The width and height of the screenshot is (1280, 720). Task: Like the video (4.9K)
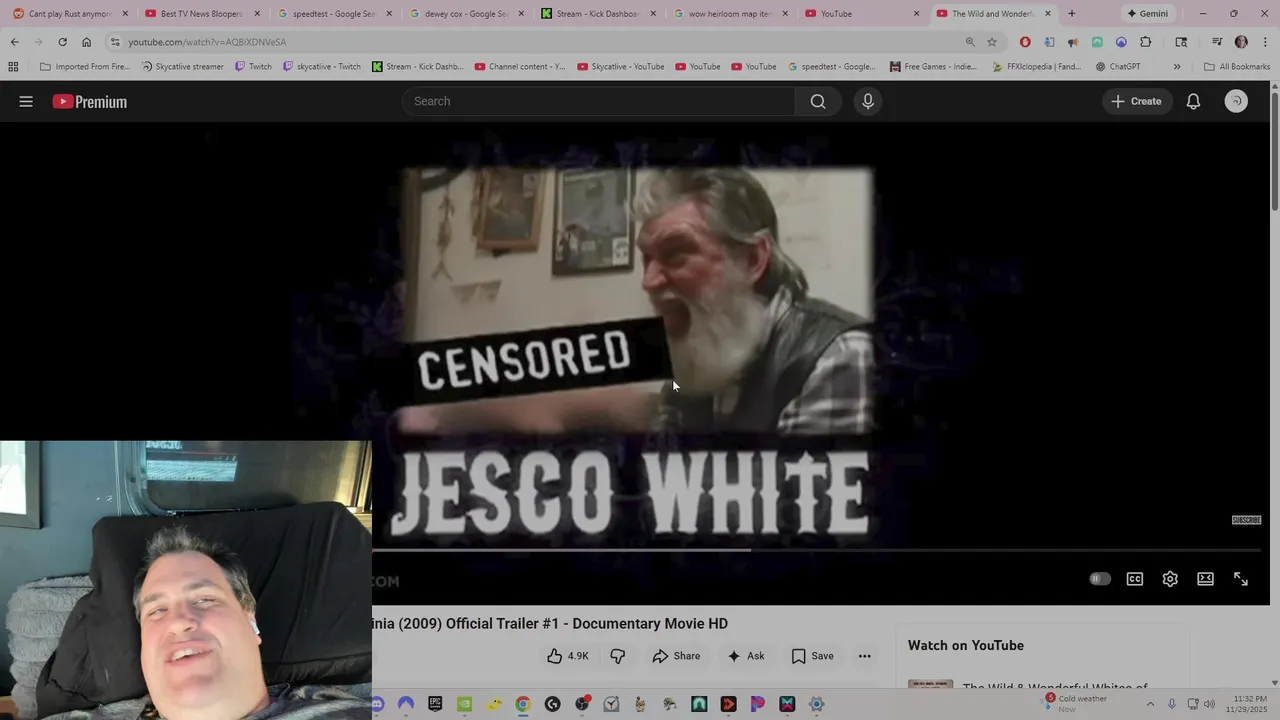tap(568, 656)
